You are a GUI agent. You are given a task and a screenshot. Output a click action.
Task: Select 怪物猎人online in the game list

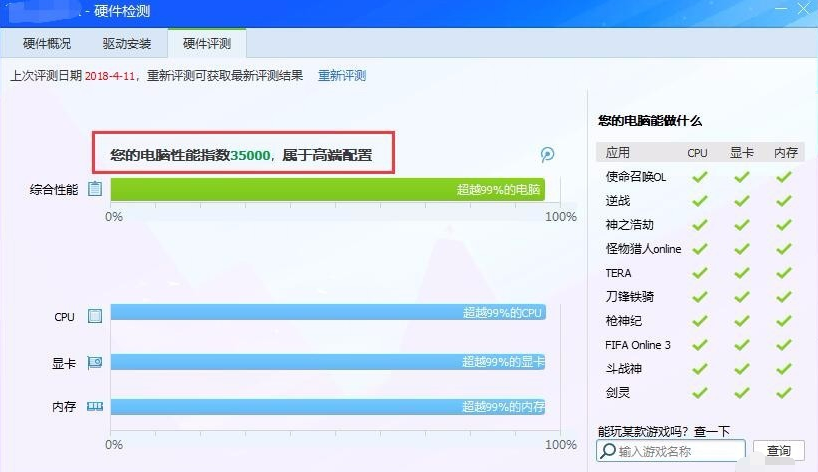pos(642,249)
